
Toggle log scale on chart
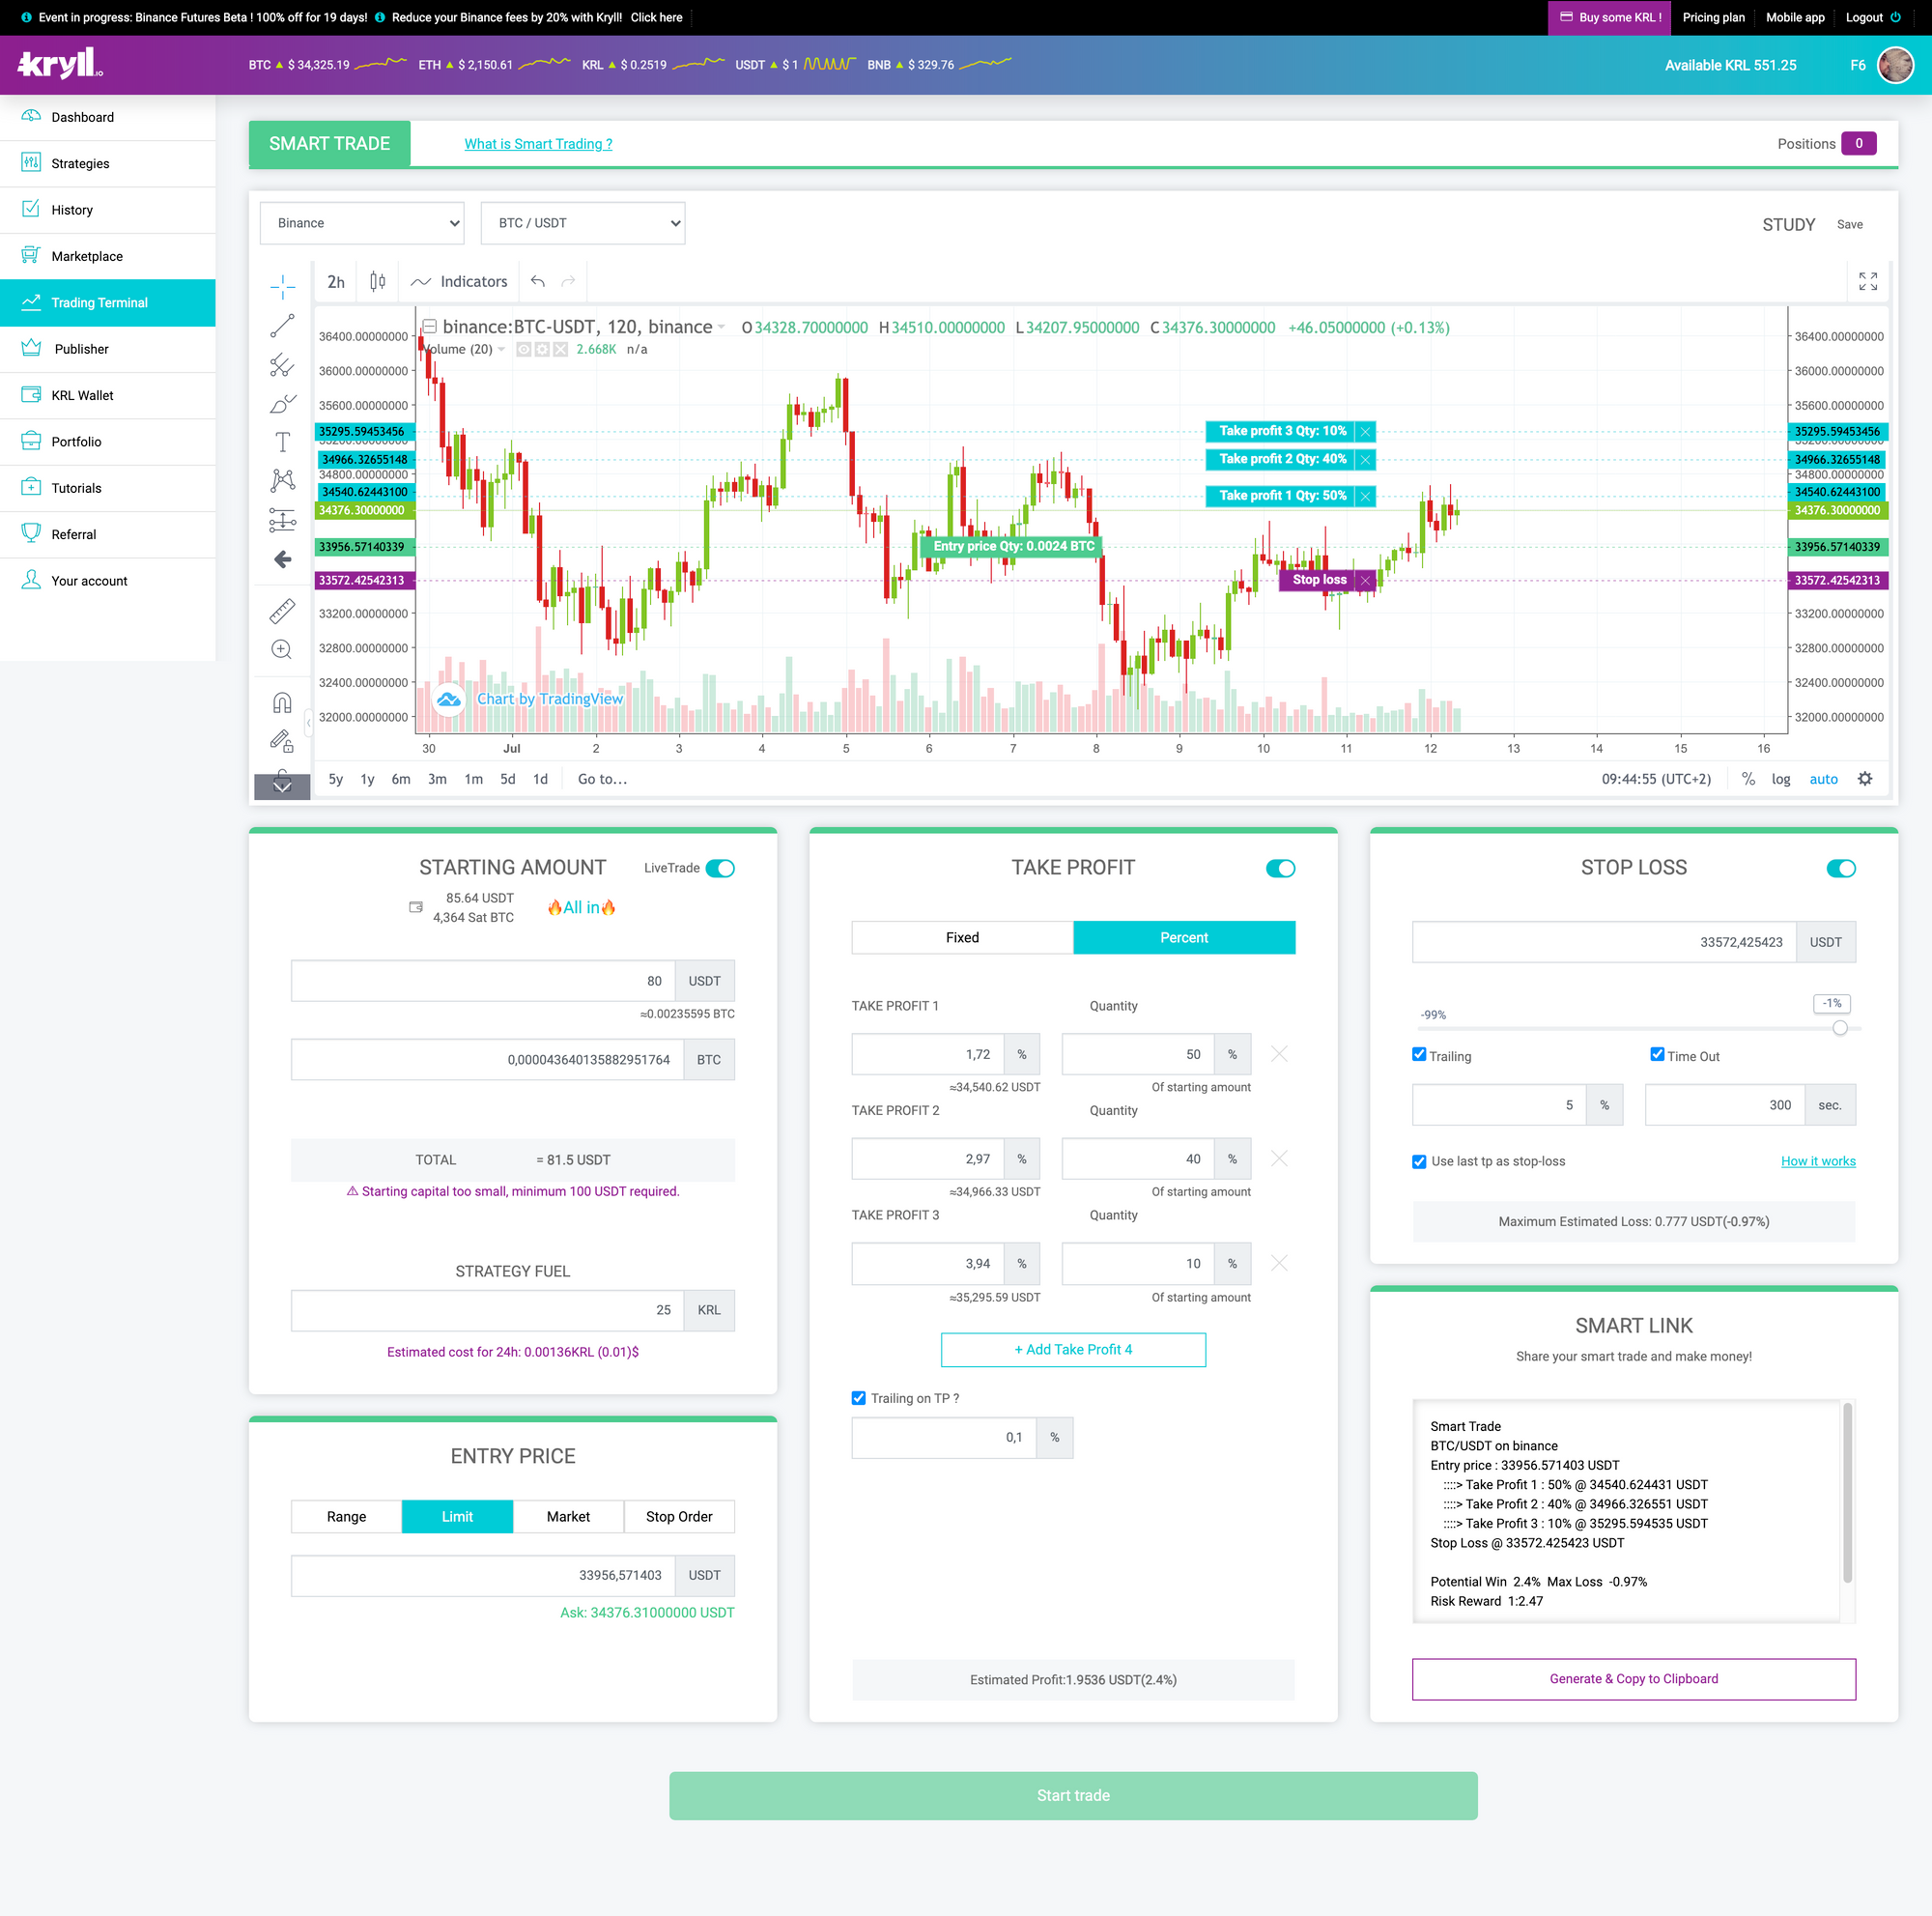click(x=1781, y=779)
